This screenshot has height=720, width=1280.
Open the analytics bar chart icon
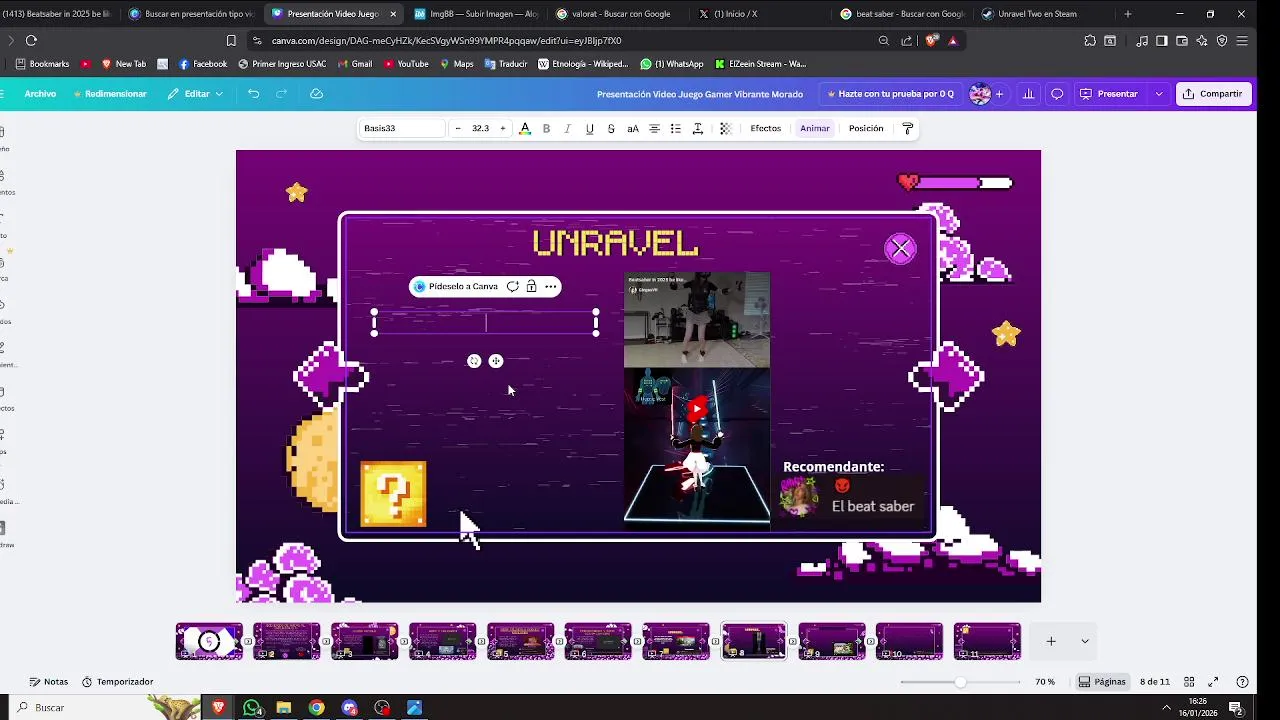[1028, 94]
